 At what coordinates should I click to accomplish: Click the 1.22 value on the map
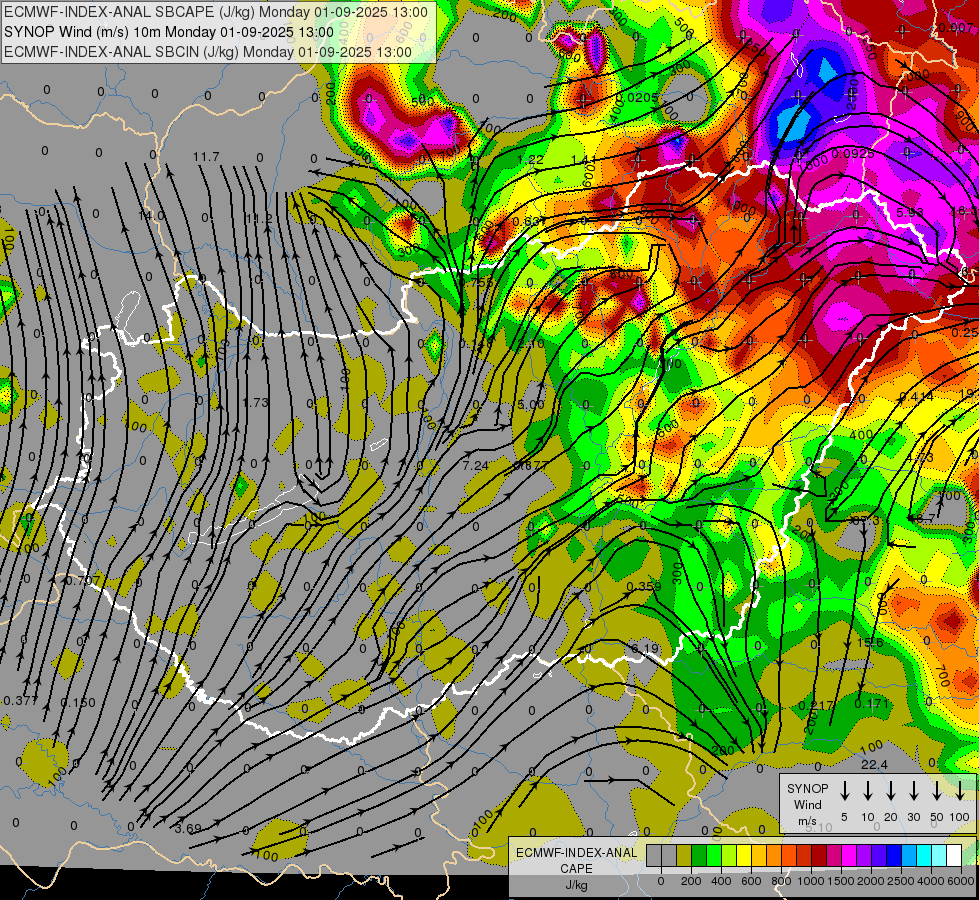click(531, 159)
